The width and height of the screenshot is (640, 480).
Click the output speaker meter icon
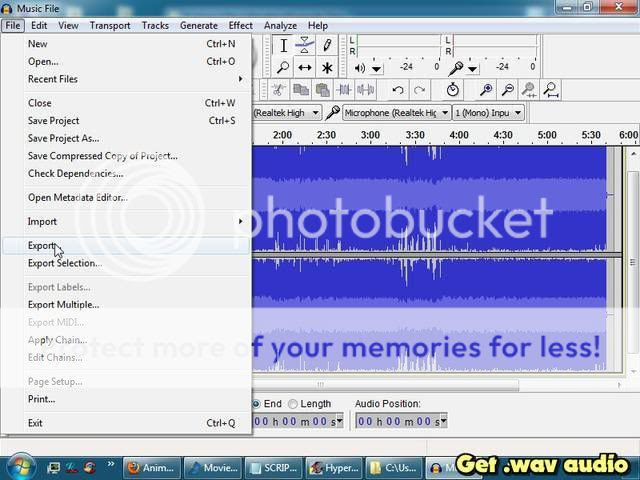[360, 68]
